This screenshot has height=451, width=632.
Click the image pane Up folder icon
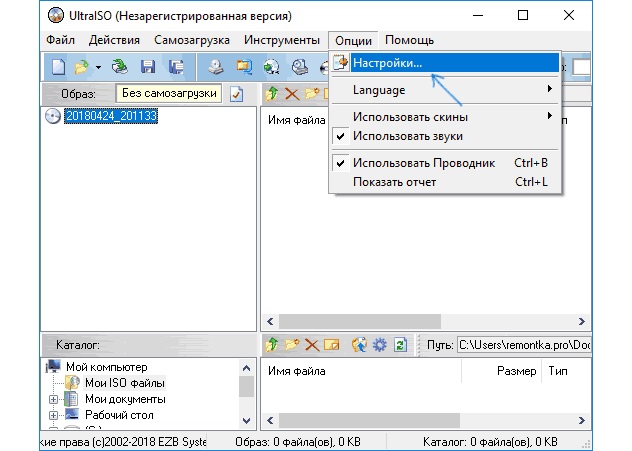[x=272, y=94]
